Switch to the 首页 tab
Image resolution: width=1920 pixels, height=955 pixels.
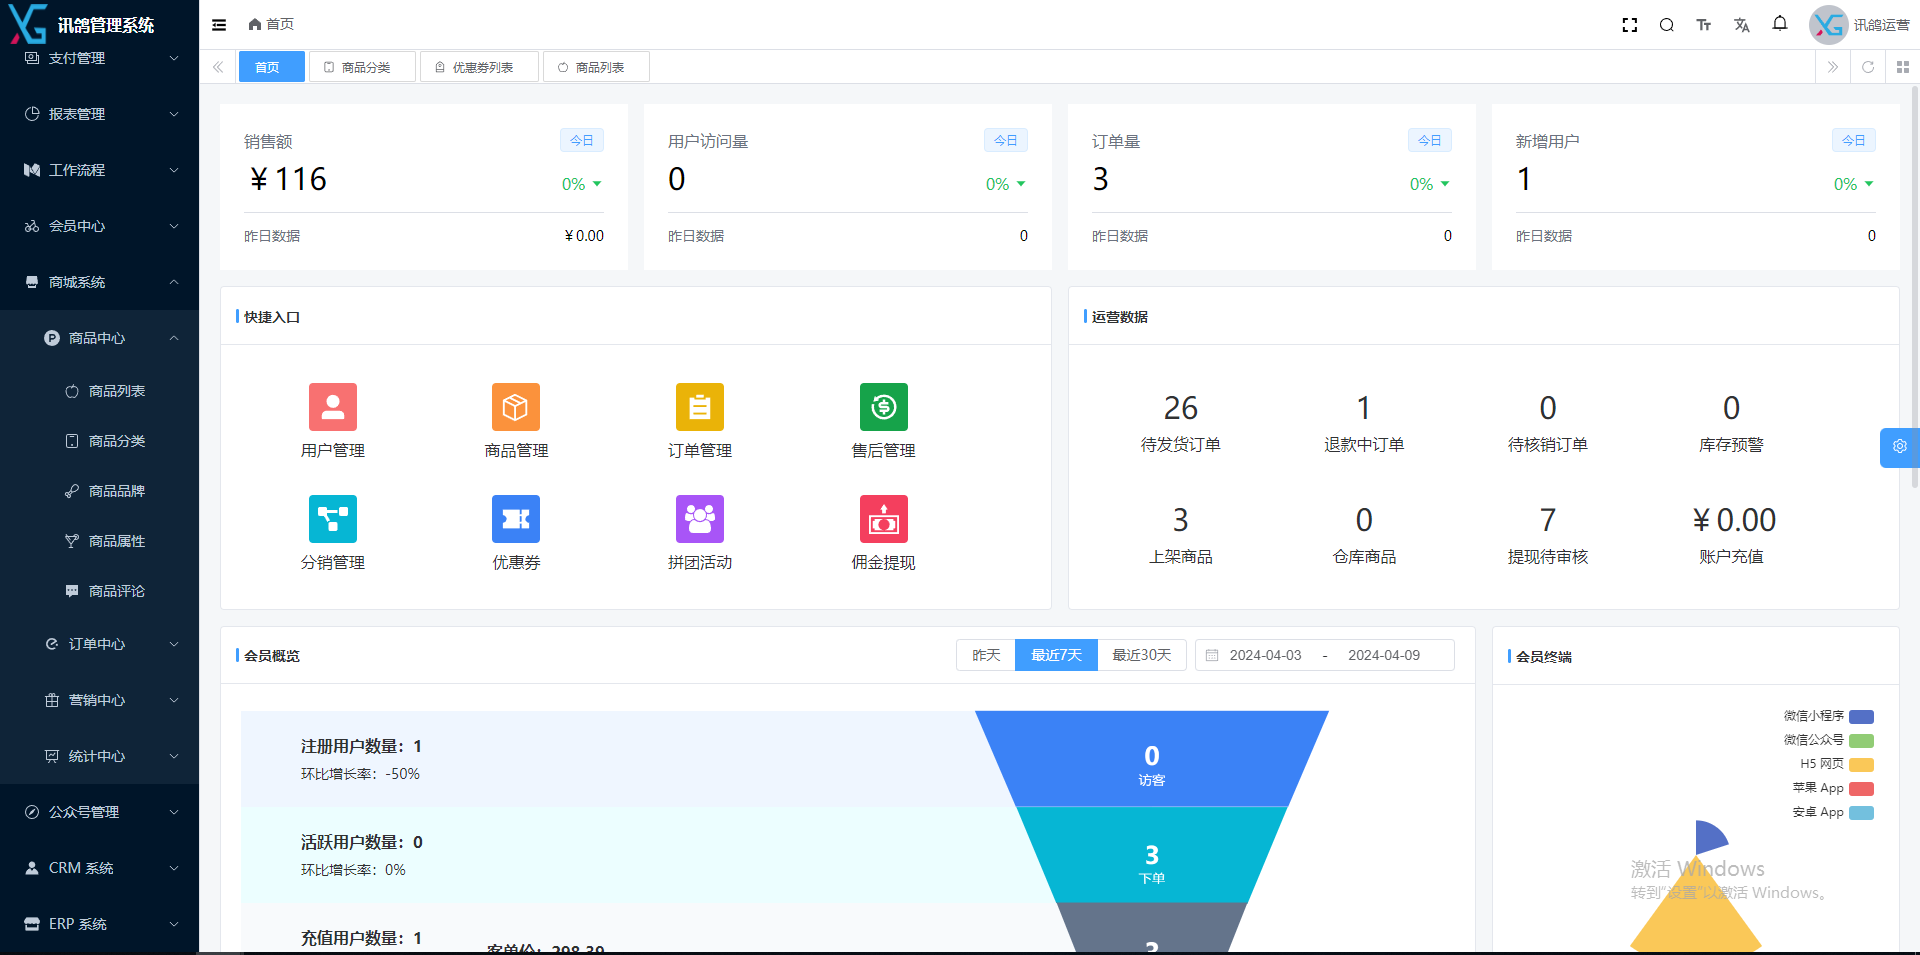[272, 67]
